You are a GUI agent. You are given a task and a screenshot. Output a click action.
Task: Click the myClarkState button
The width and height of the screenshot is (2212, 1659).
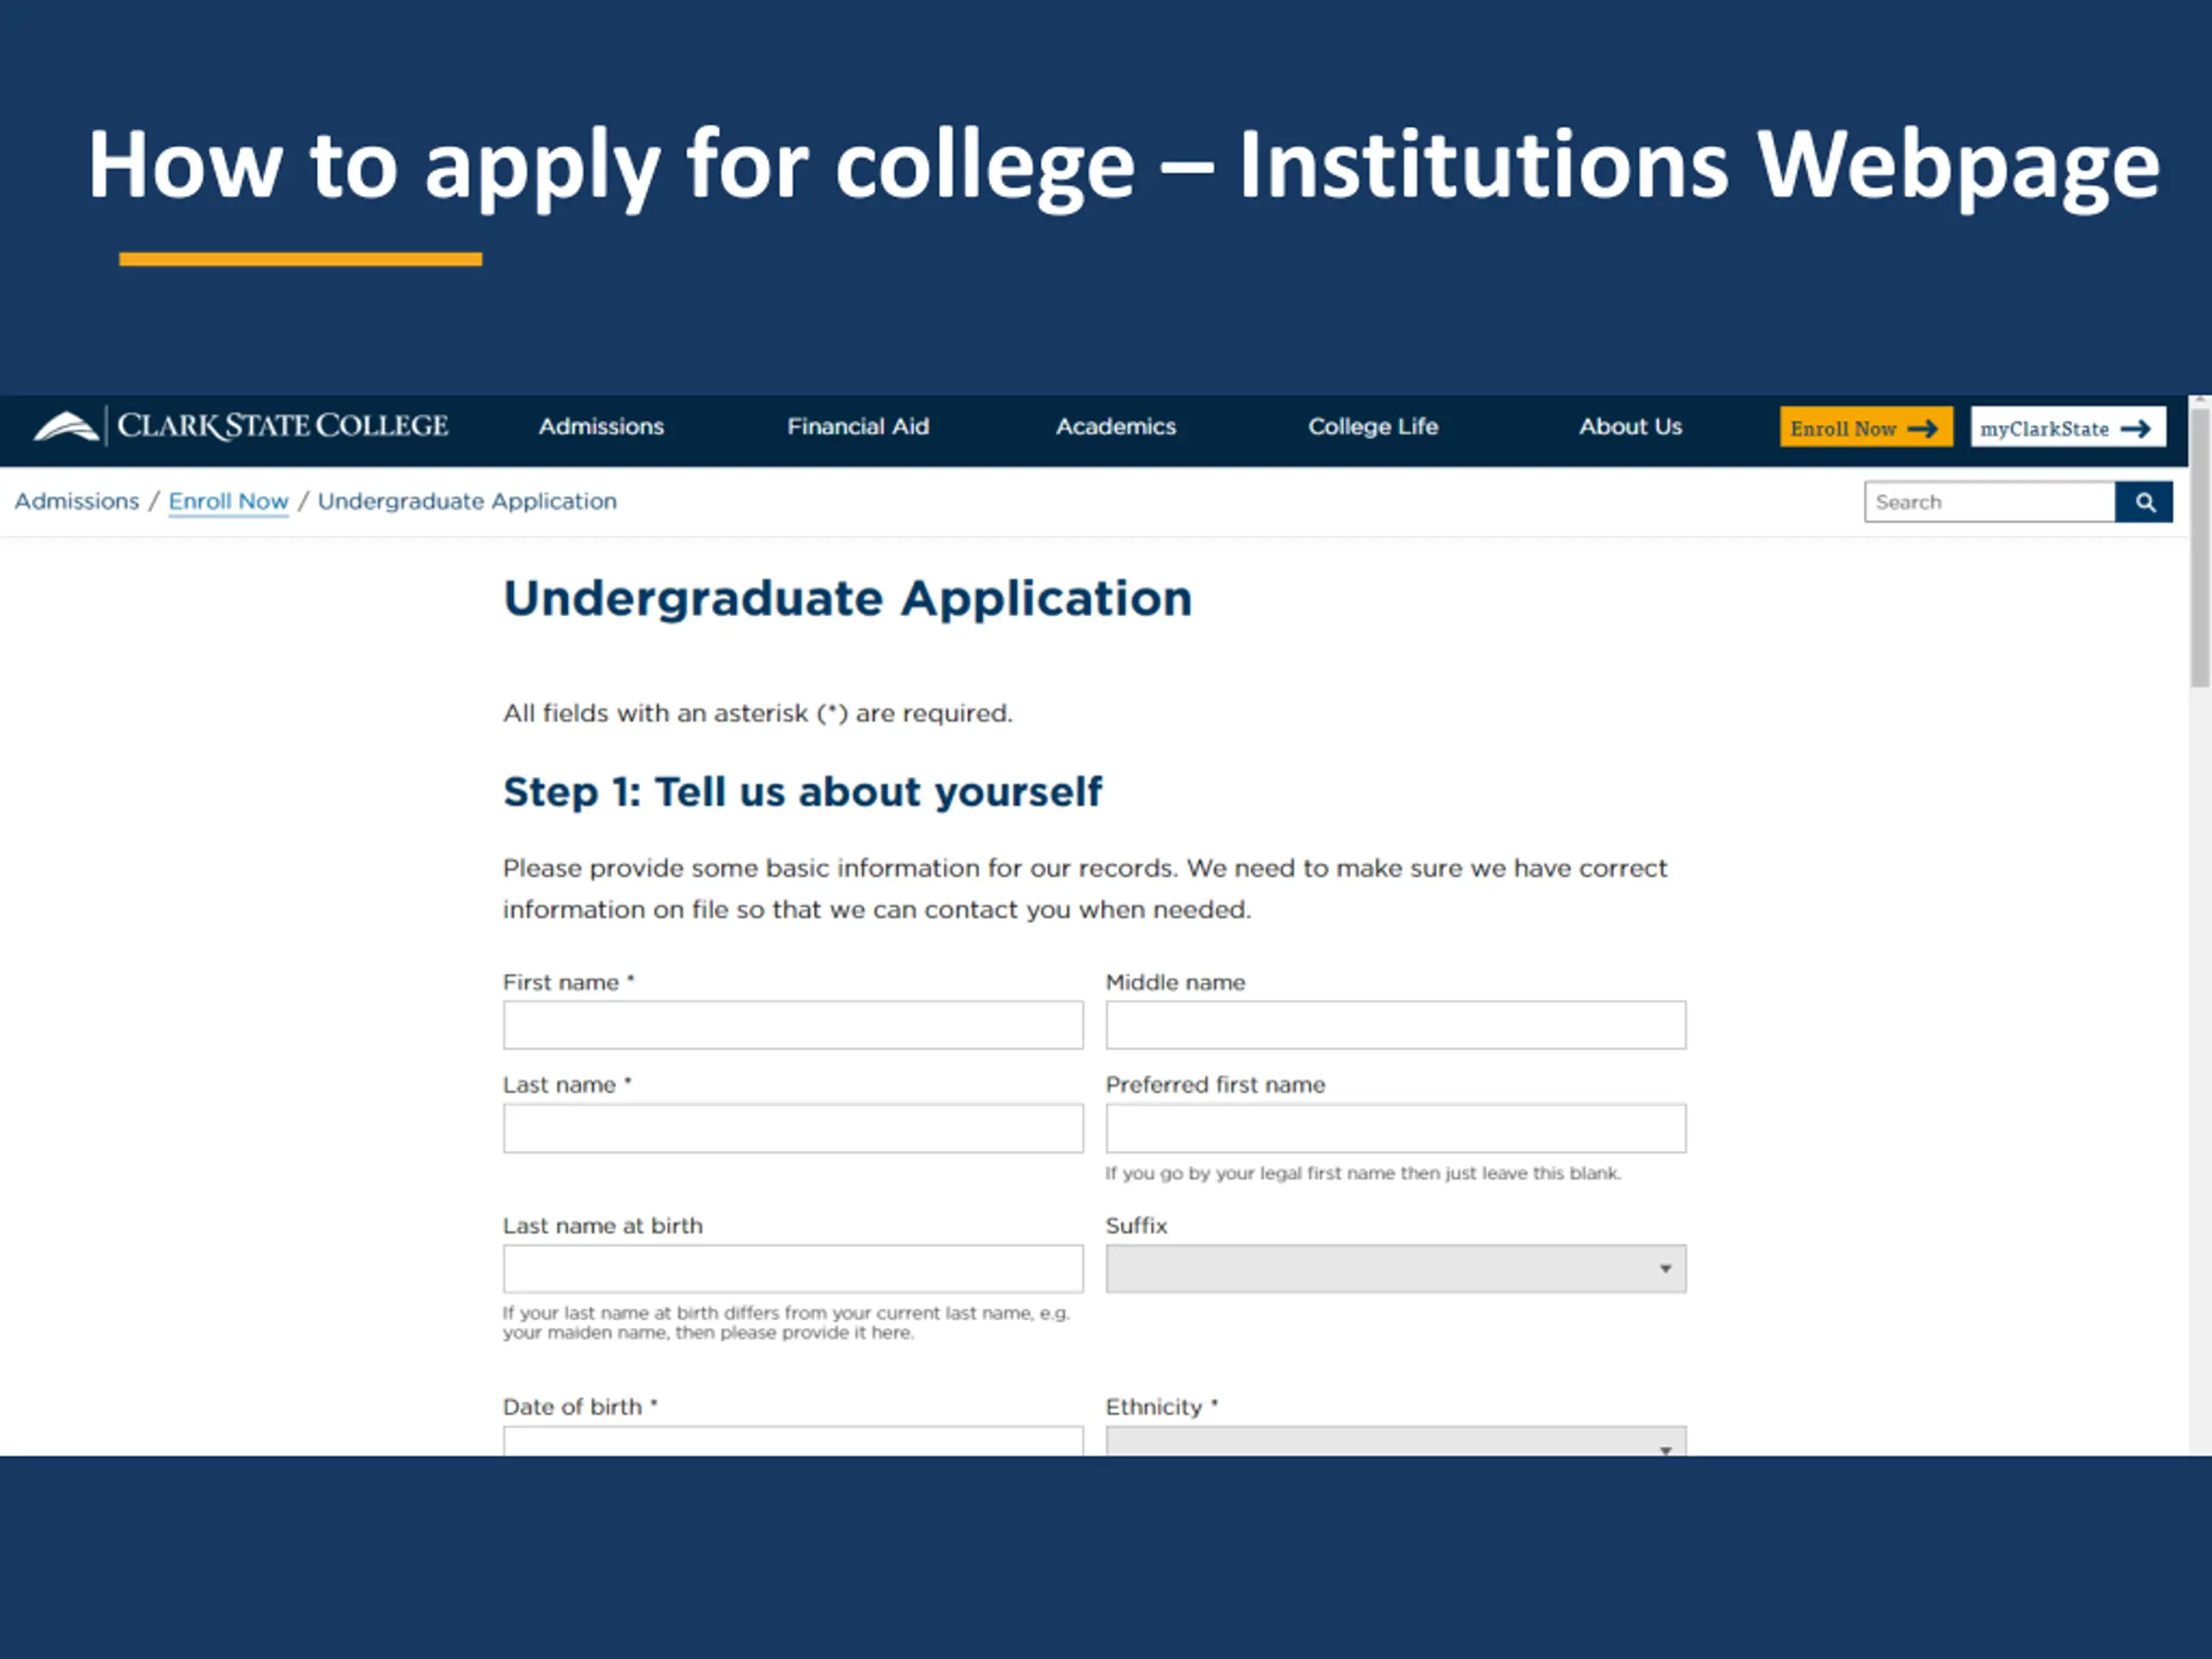point(2067,428)
